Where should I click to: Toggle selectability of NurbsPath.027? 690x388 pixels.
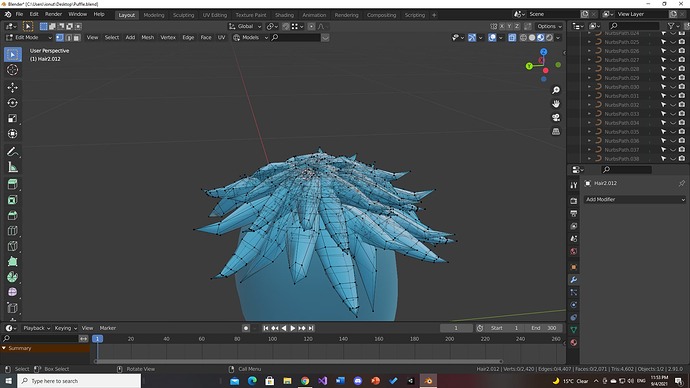[x=664, y=60]
